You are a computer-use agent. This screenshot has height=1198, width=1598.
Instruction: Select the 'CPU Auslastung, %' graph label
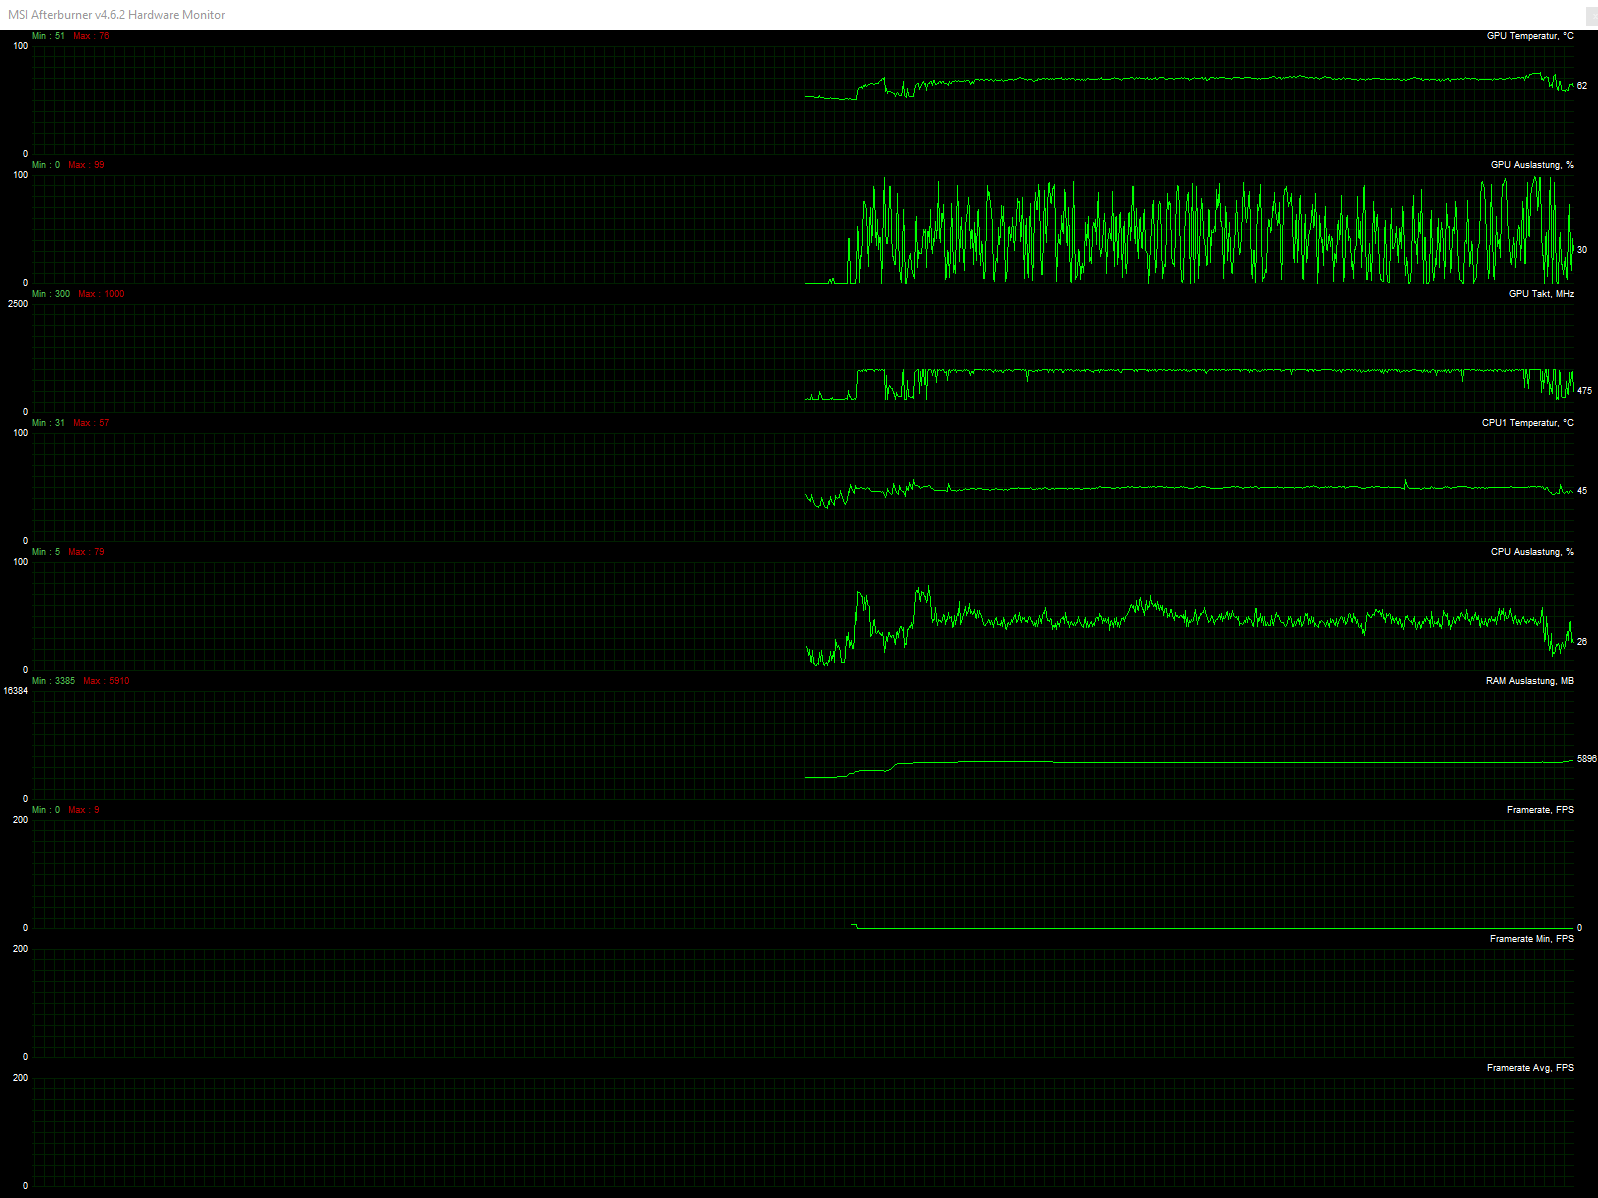tap(1532, 552)
